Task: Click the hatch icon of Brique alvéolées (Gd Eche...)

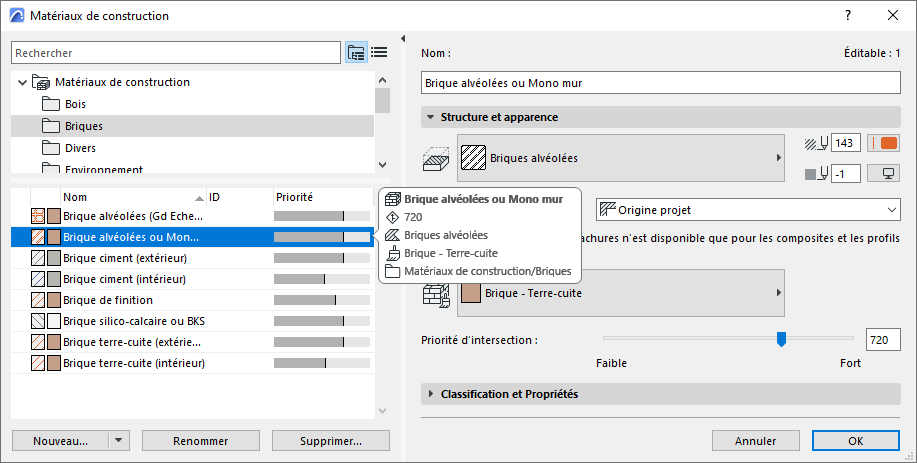Action: (38, 215)
